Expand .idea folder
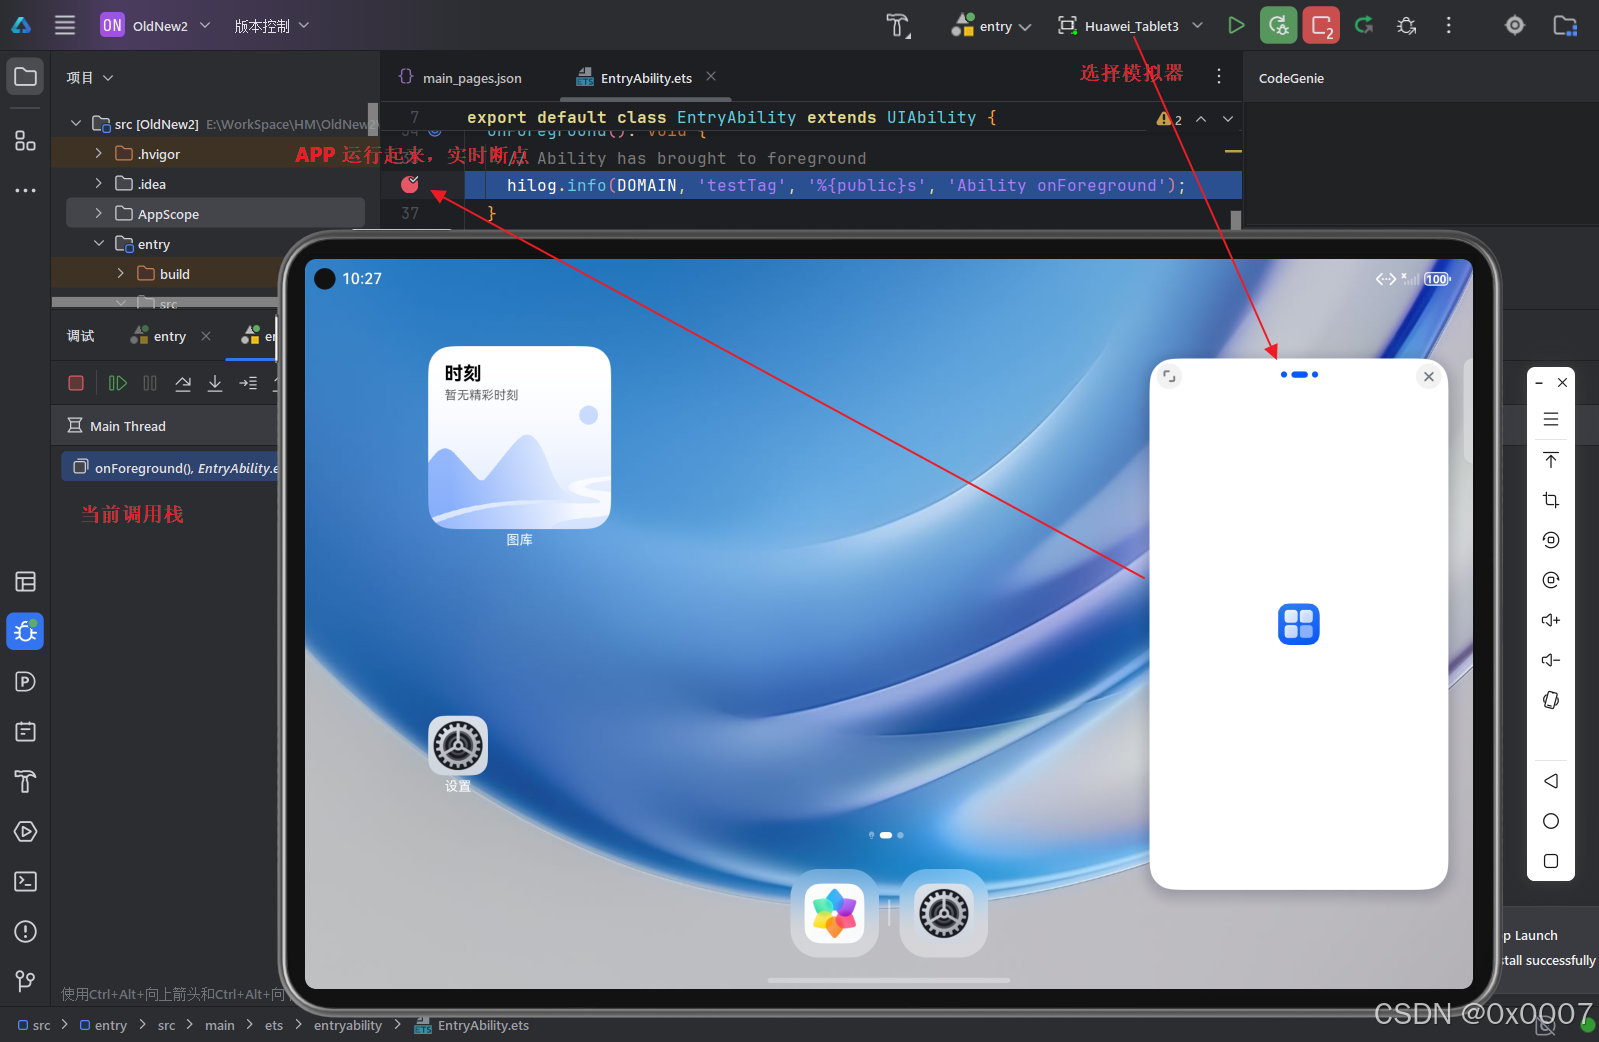 [x=98, y=183]
